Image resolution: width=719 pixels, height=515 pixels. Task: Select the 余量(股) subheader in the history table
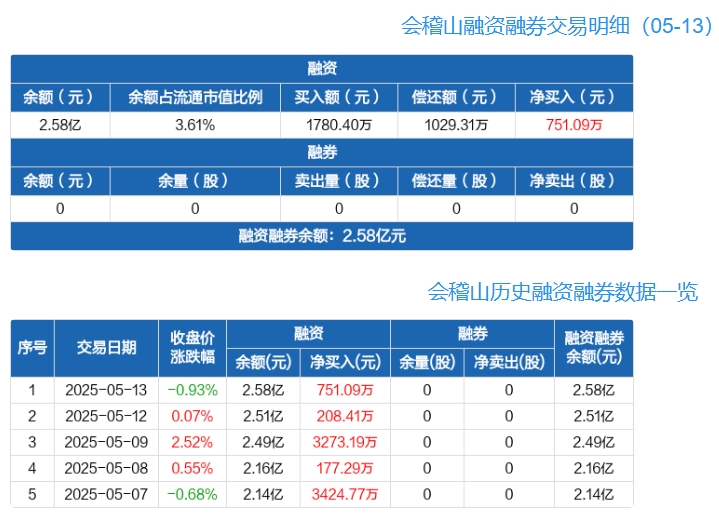[x=427, y=363]
